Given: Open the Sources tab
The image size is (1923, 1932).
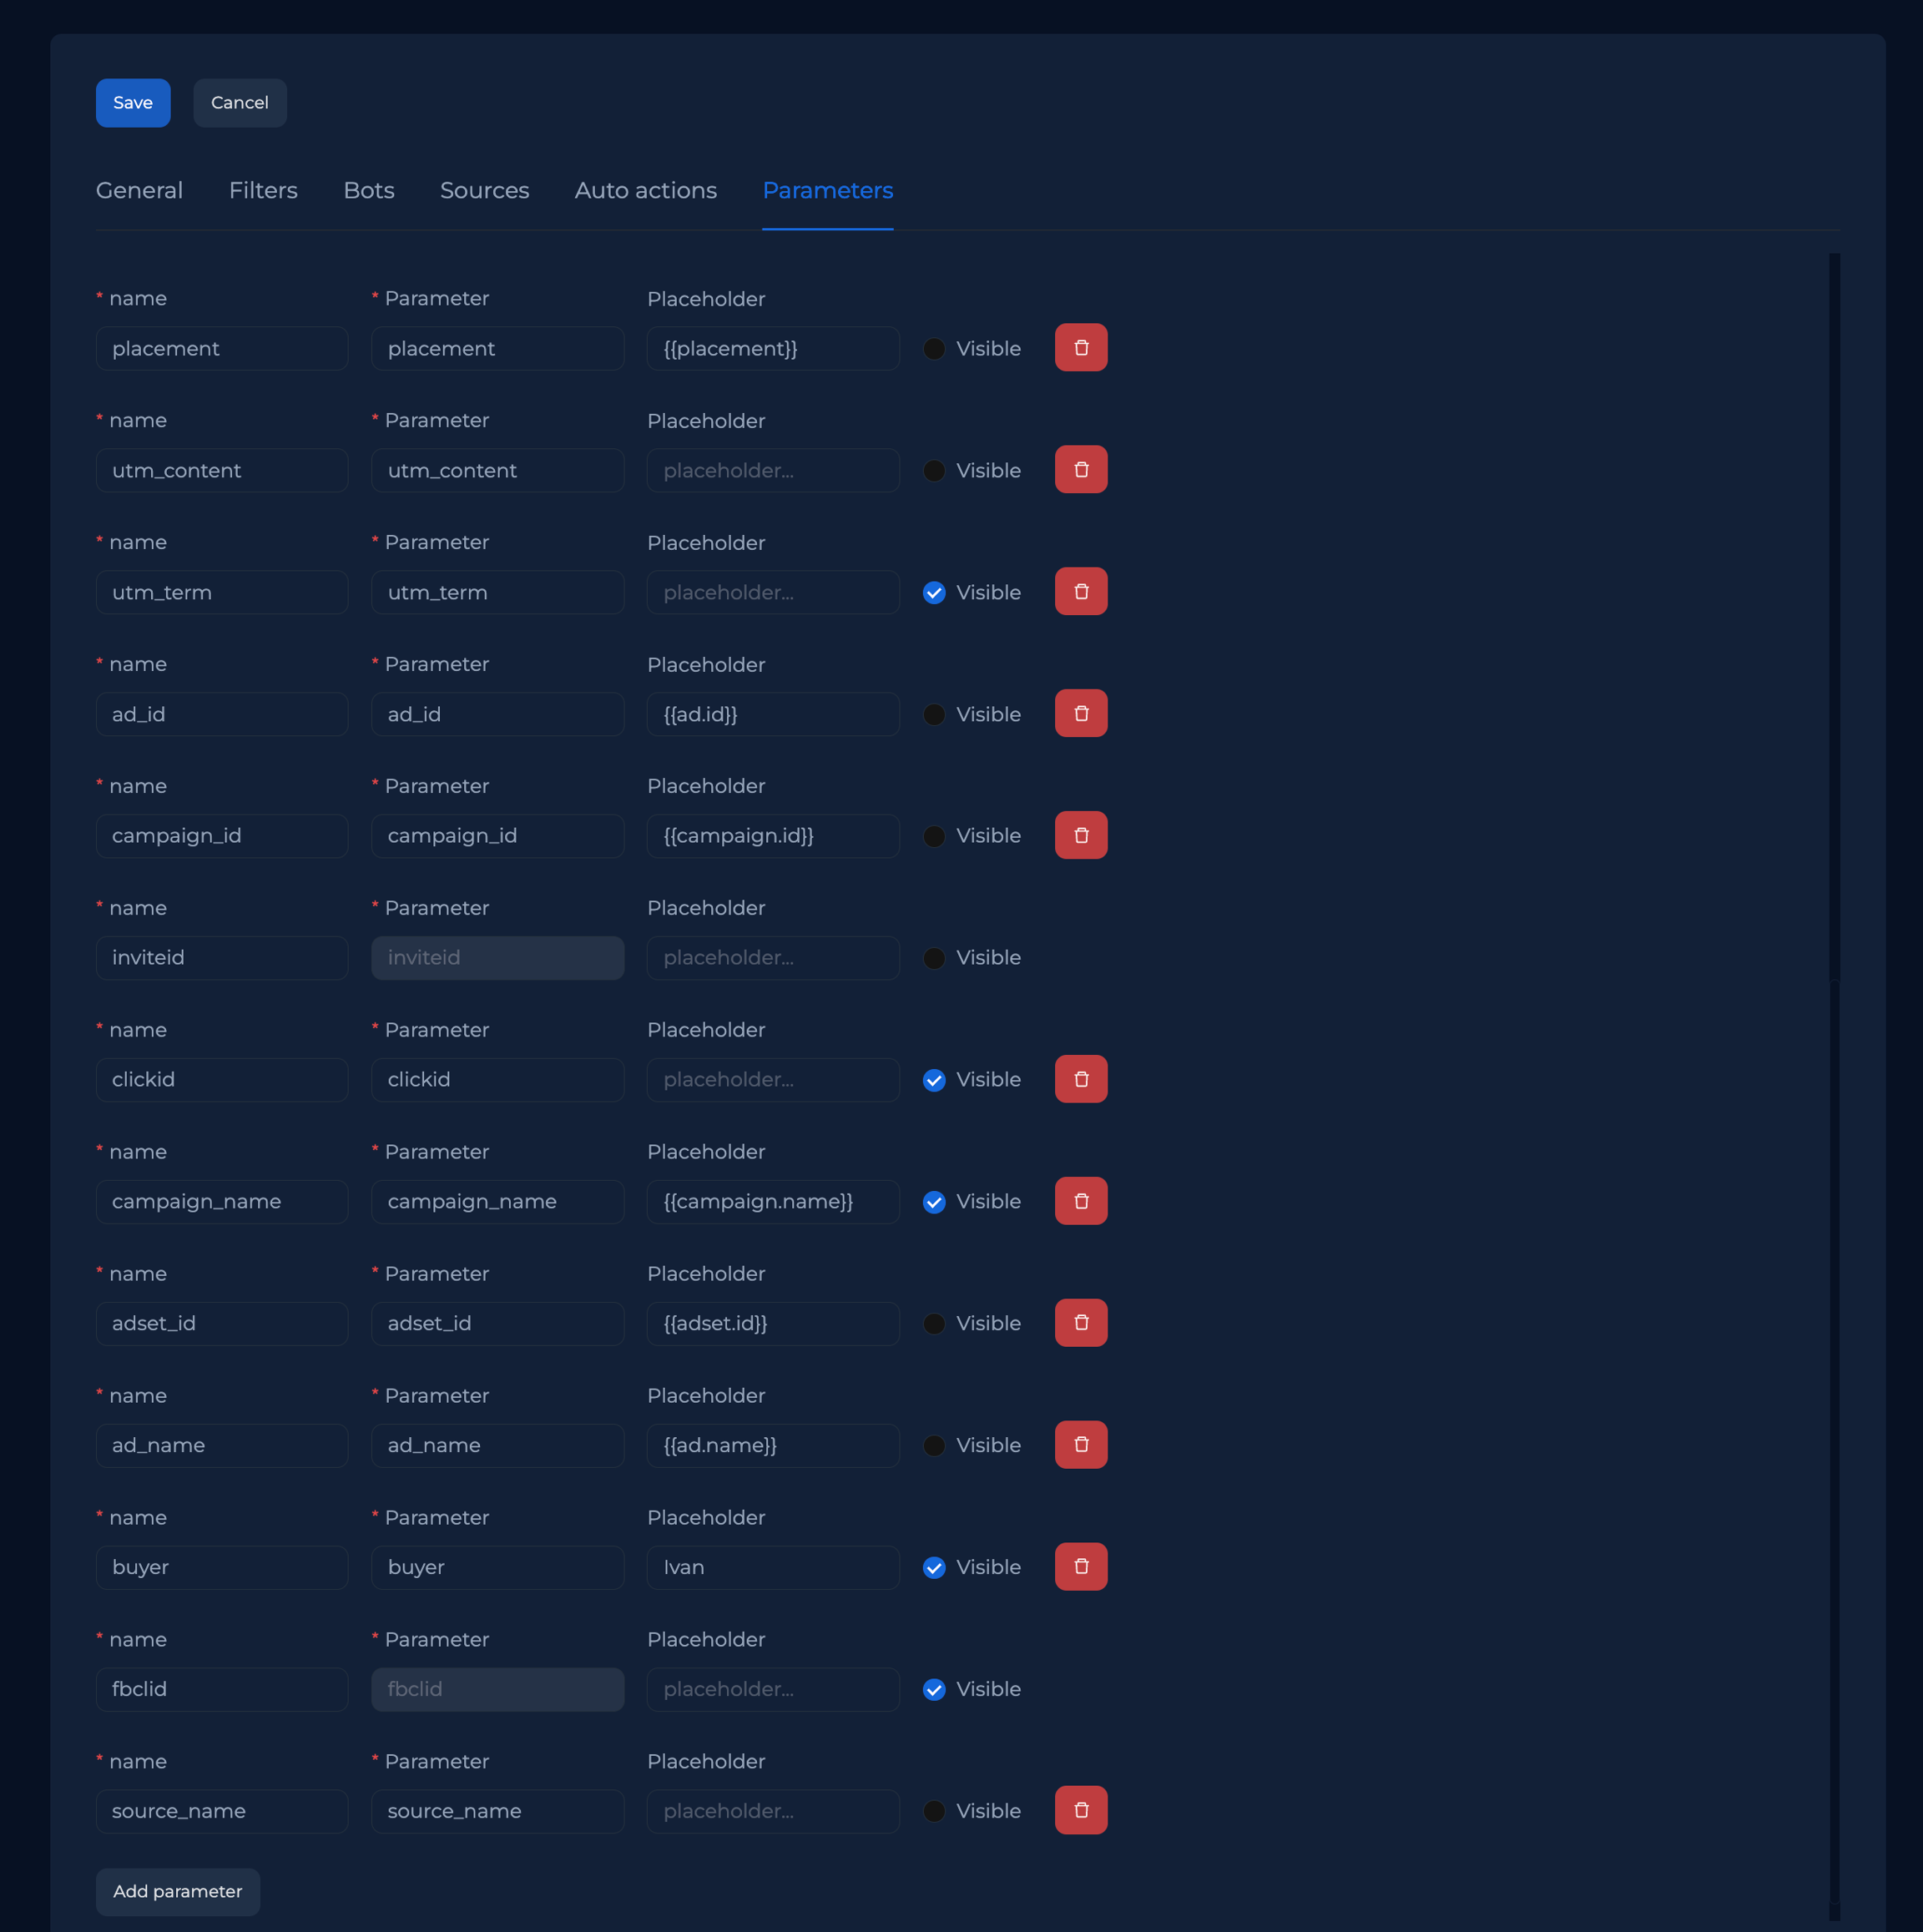Looking at the screenshot, I should coord(484,190).
